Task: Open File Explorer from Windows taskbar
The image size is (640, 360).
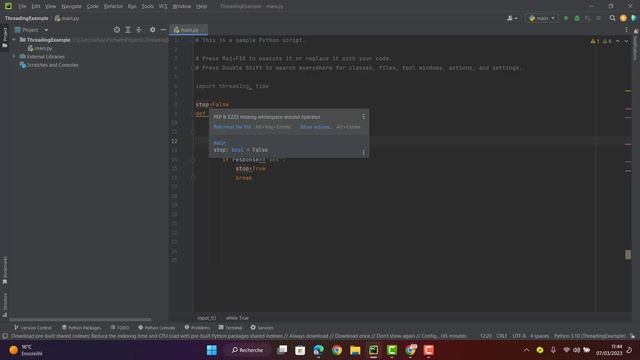Action: point(355,350)
